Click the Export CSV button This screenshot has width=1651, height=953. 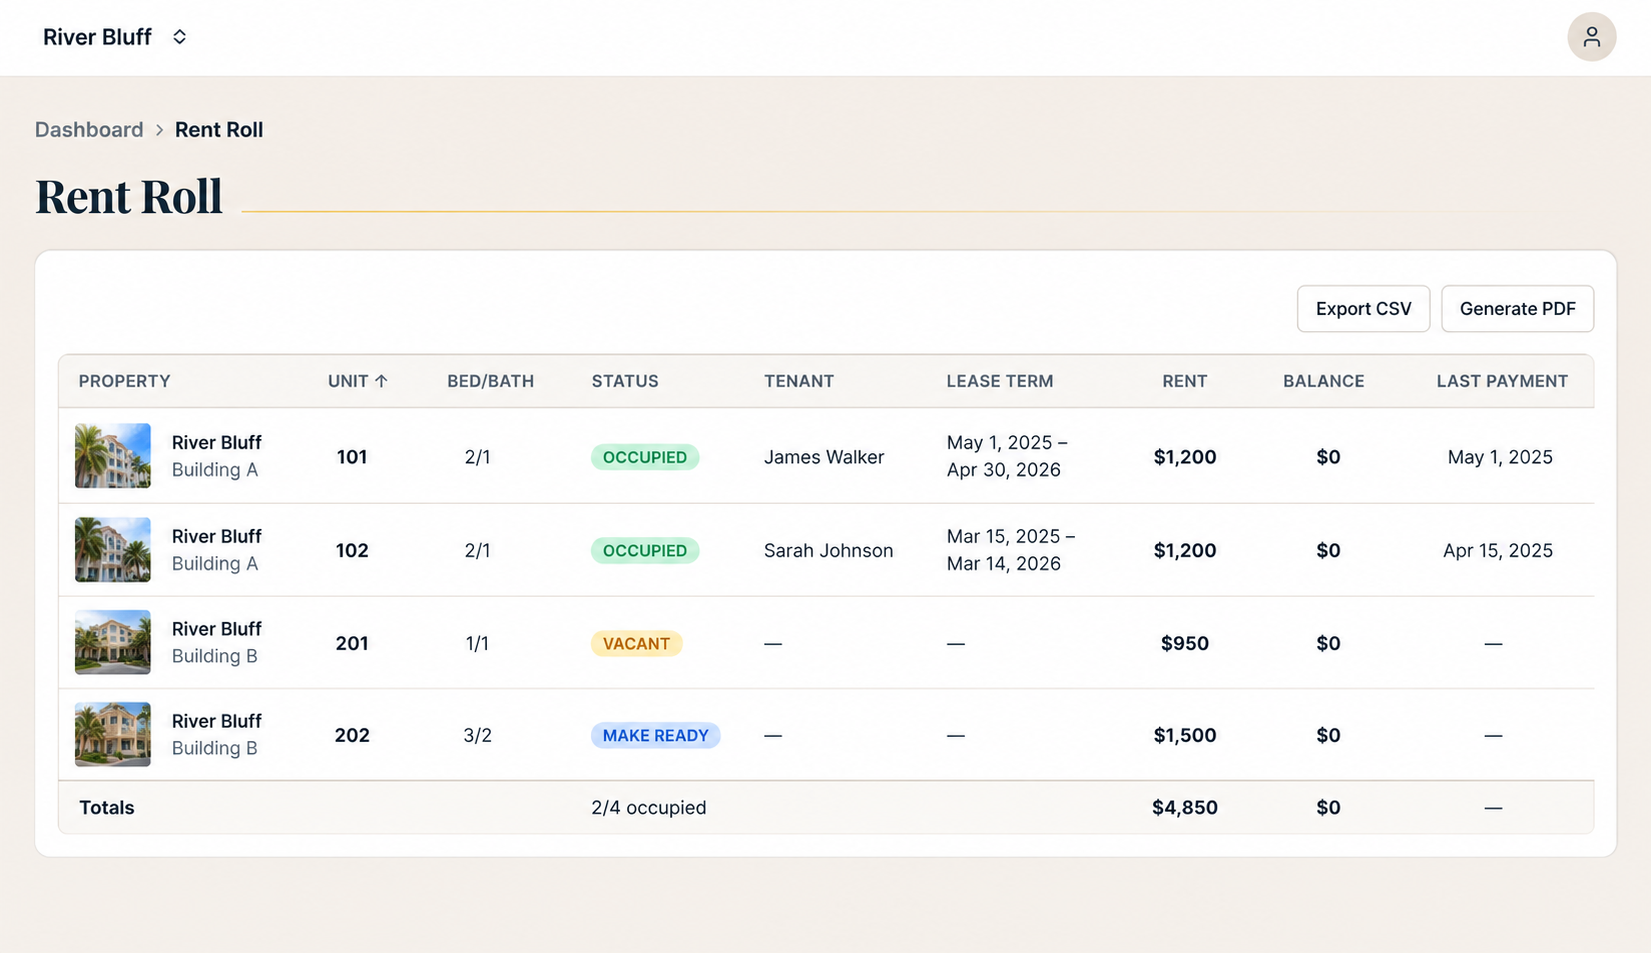coord(1363,309)
